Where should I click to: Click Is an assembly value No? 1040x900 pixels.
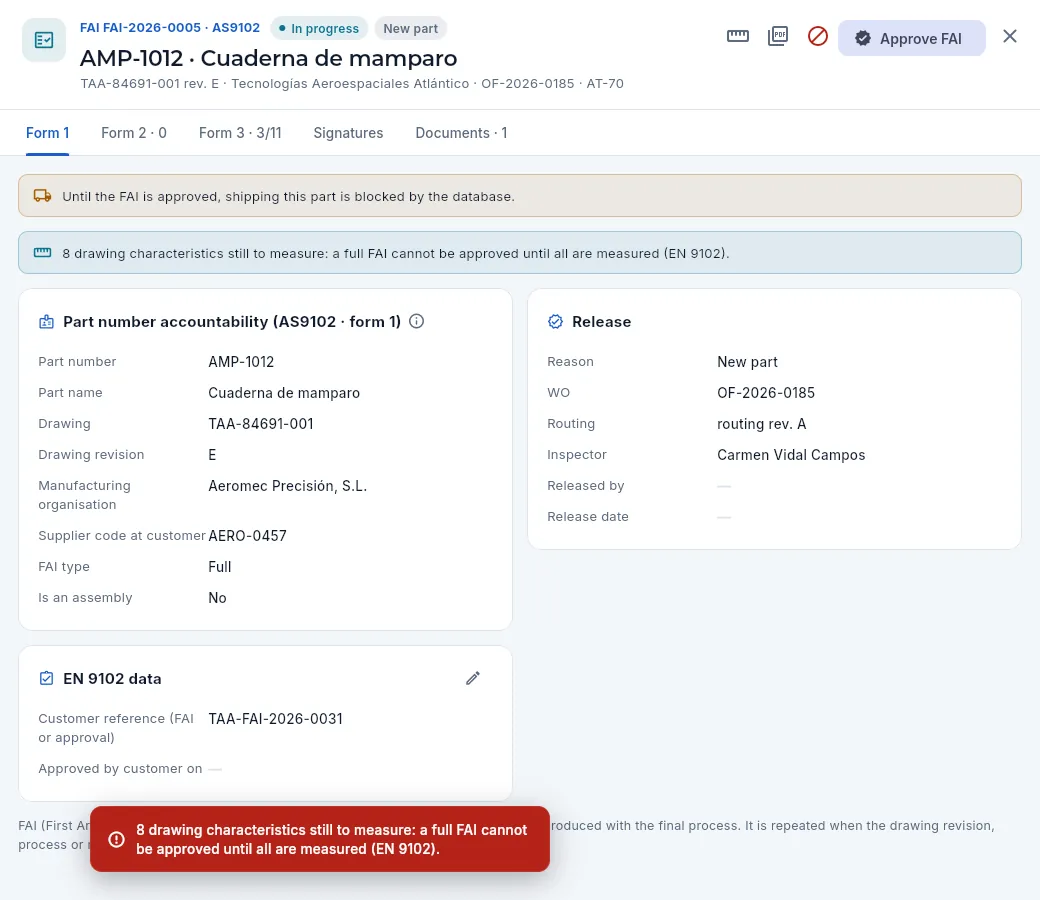click(217, 598)
